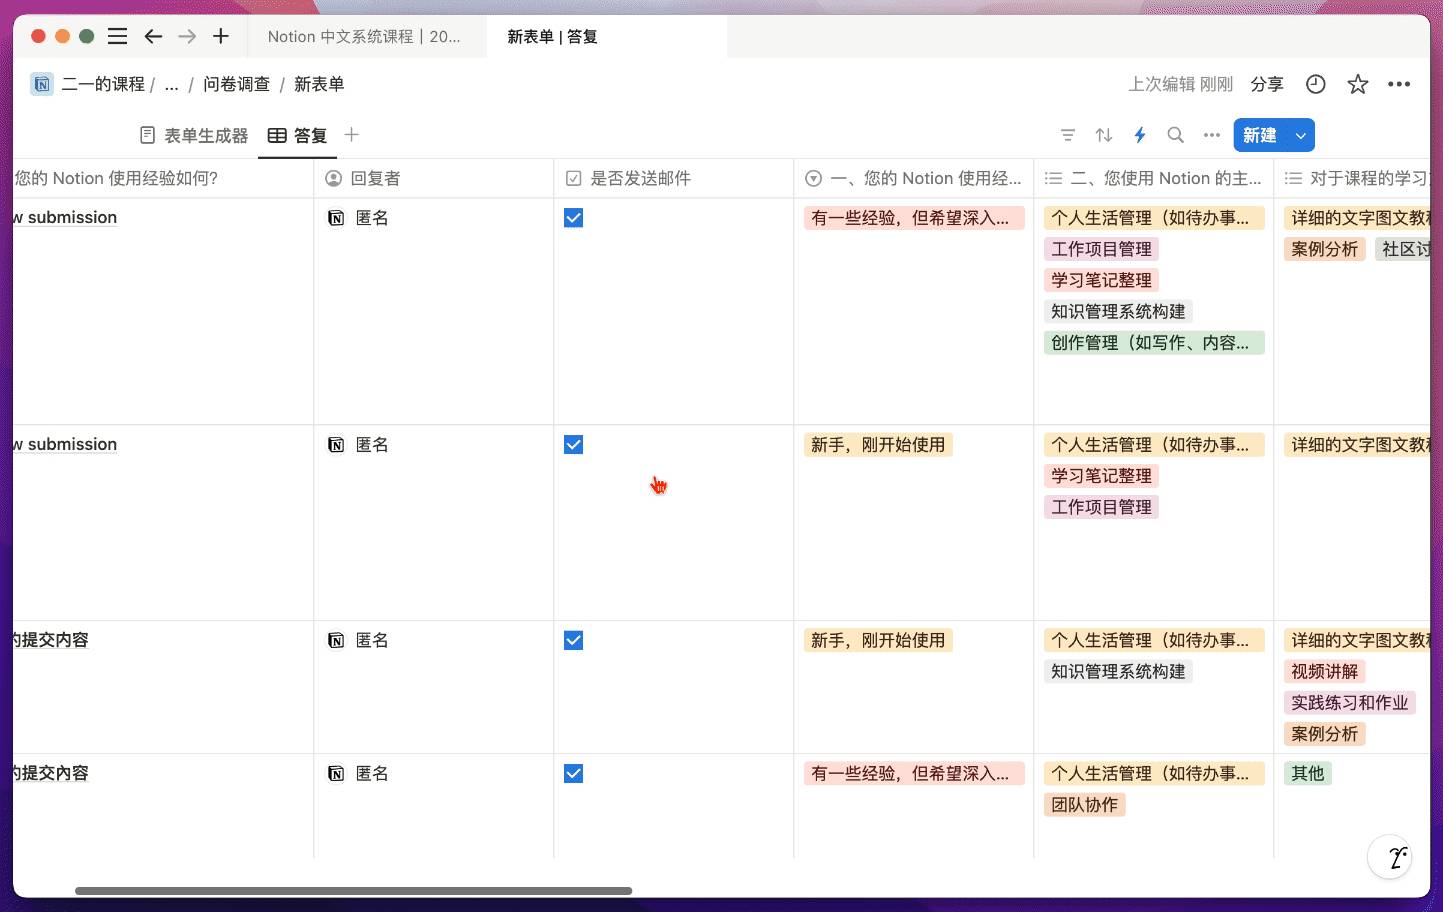Go back with the left arrow
Screen dimensions: 1443x912
point(153,36)
